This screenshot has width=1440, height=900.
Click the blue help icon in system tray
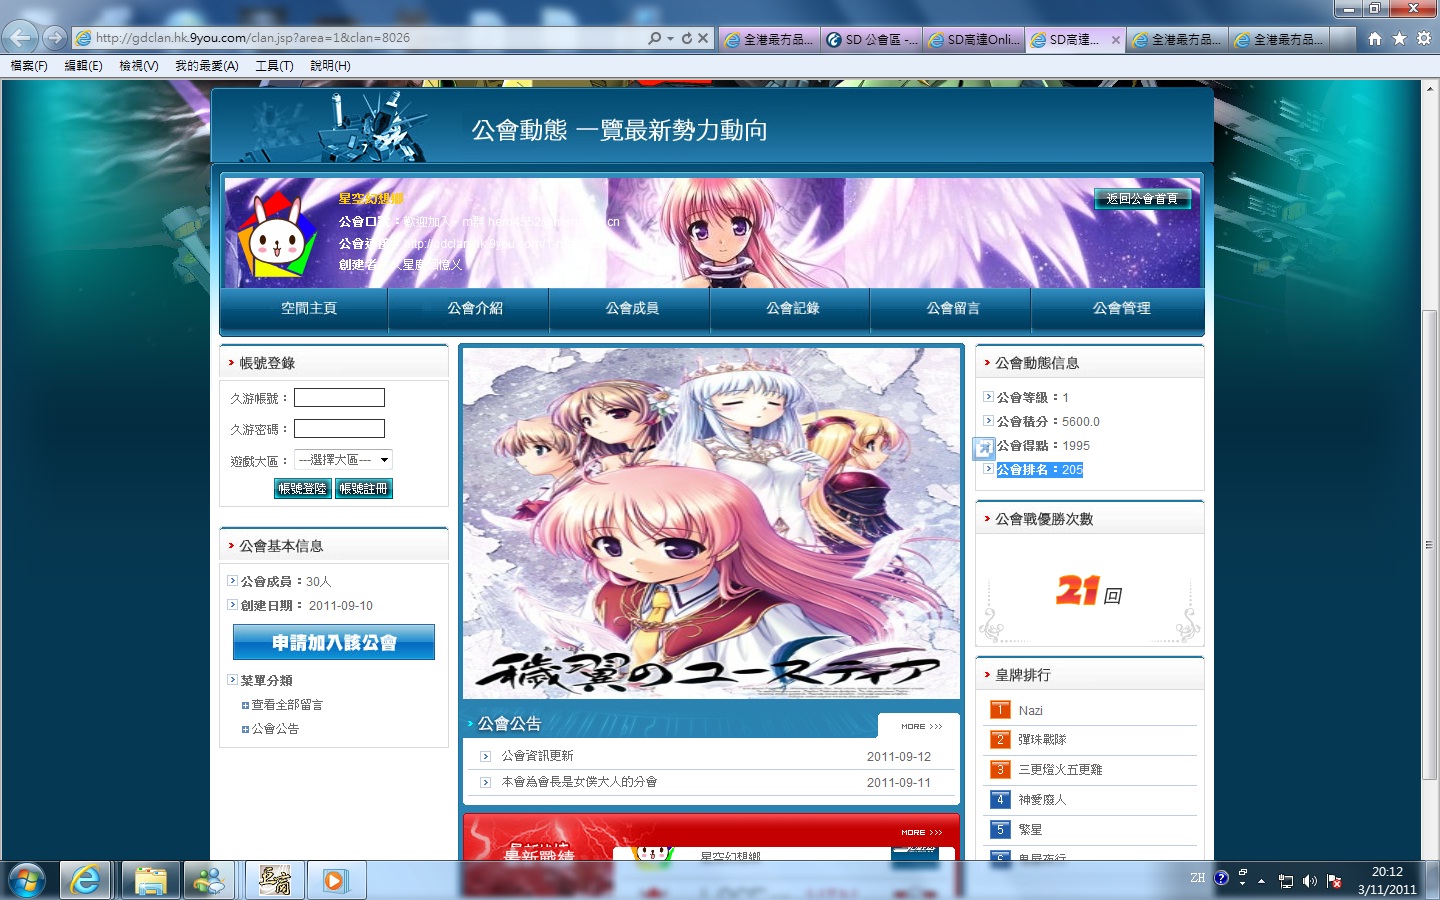[x=1221, y=879]
